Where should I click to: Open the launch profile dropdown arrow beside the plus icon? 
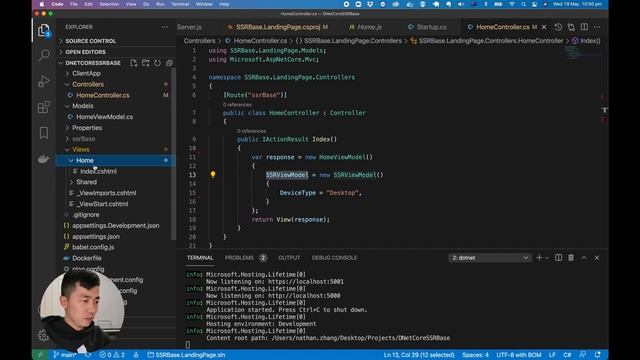(x=547, y=258)
